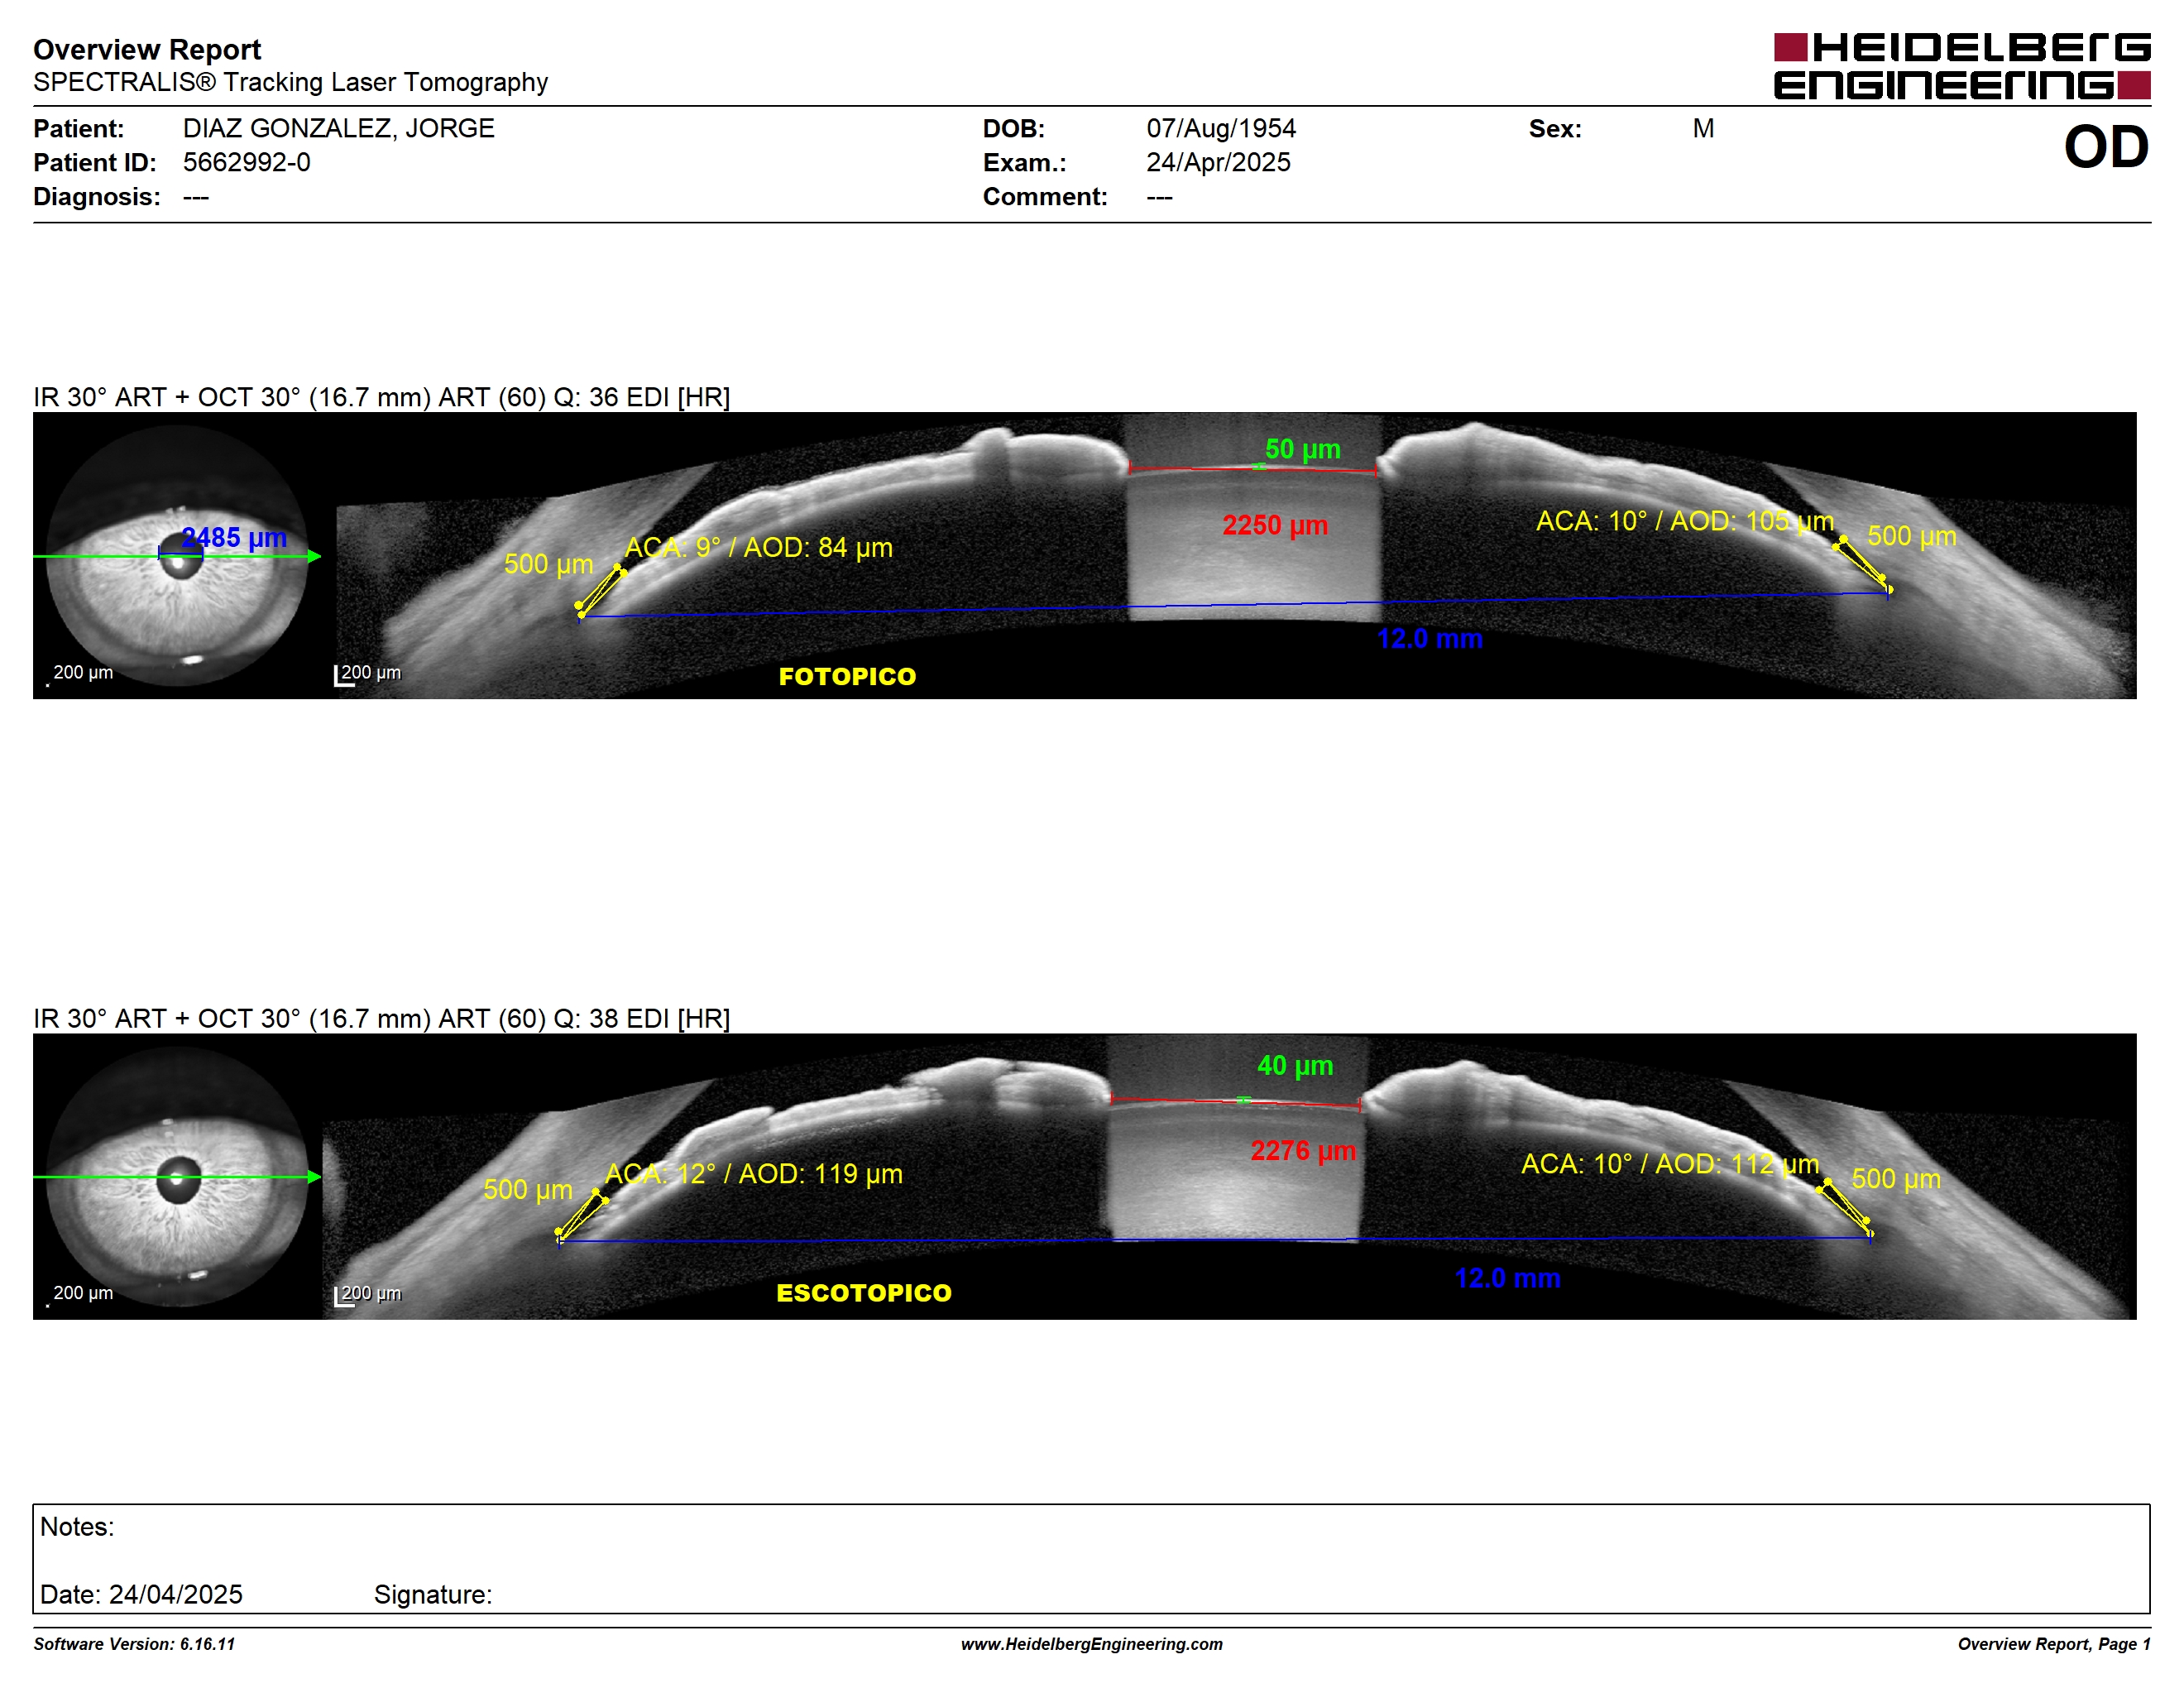Click the Date: 24/04/2025 text
The height and width of the screenshot is (1688, 2184).
point(141,1594)
